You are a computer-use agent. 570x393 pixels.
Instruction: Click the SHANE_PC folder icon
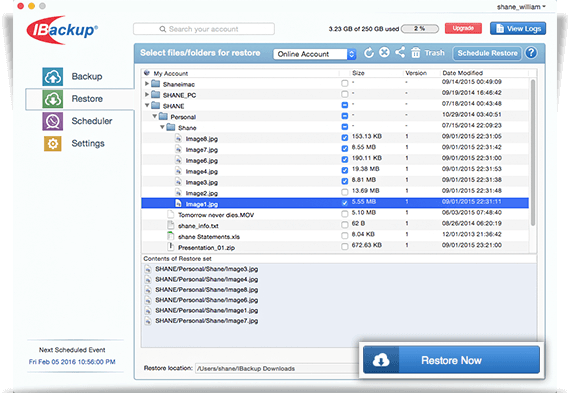coord(156,95)
